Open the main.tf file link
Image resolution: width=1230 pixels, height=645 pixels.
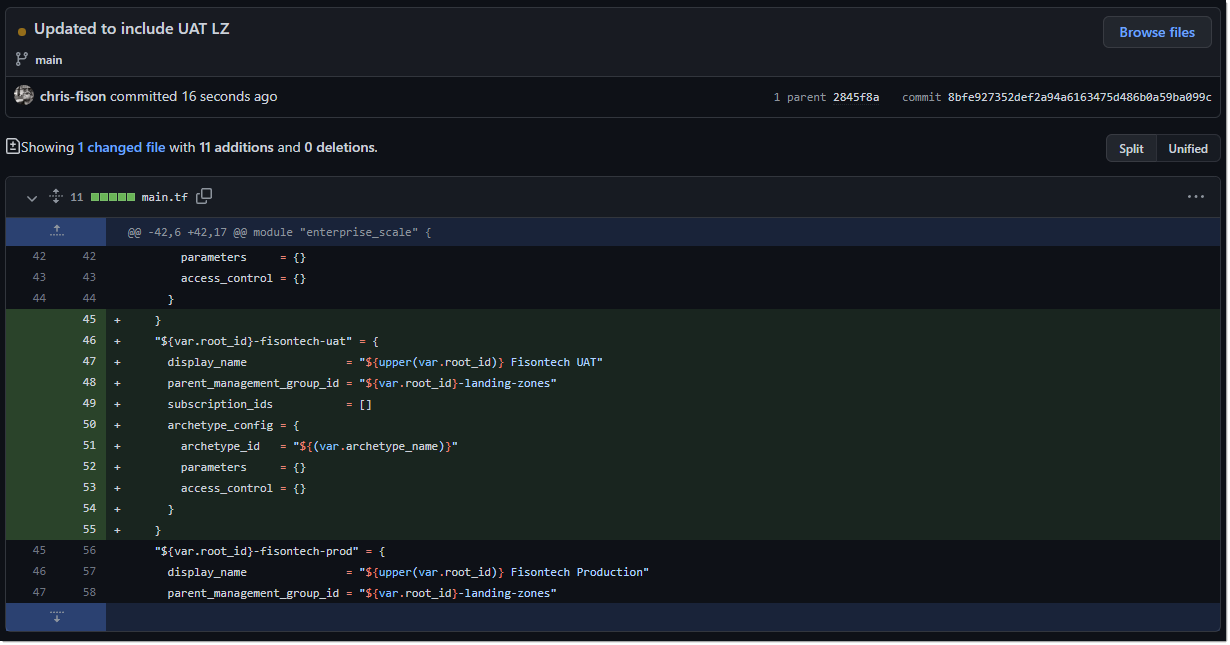click(165, 197)
